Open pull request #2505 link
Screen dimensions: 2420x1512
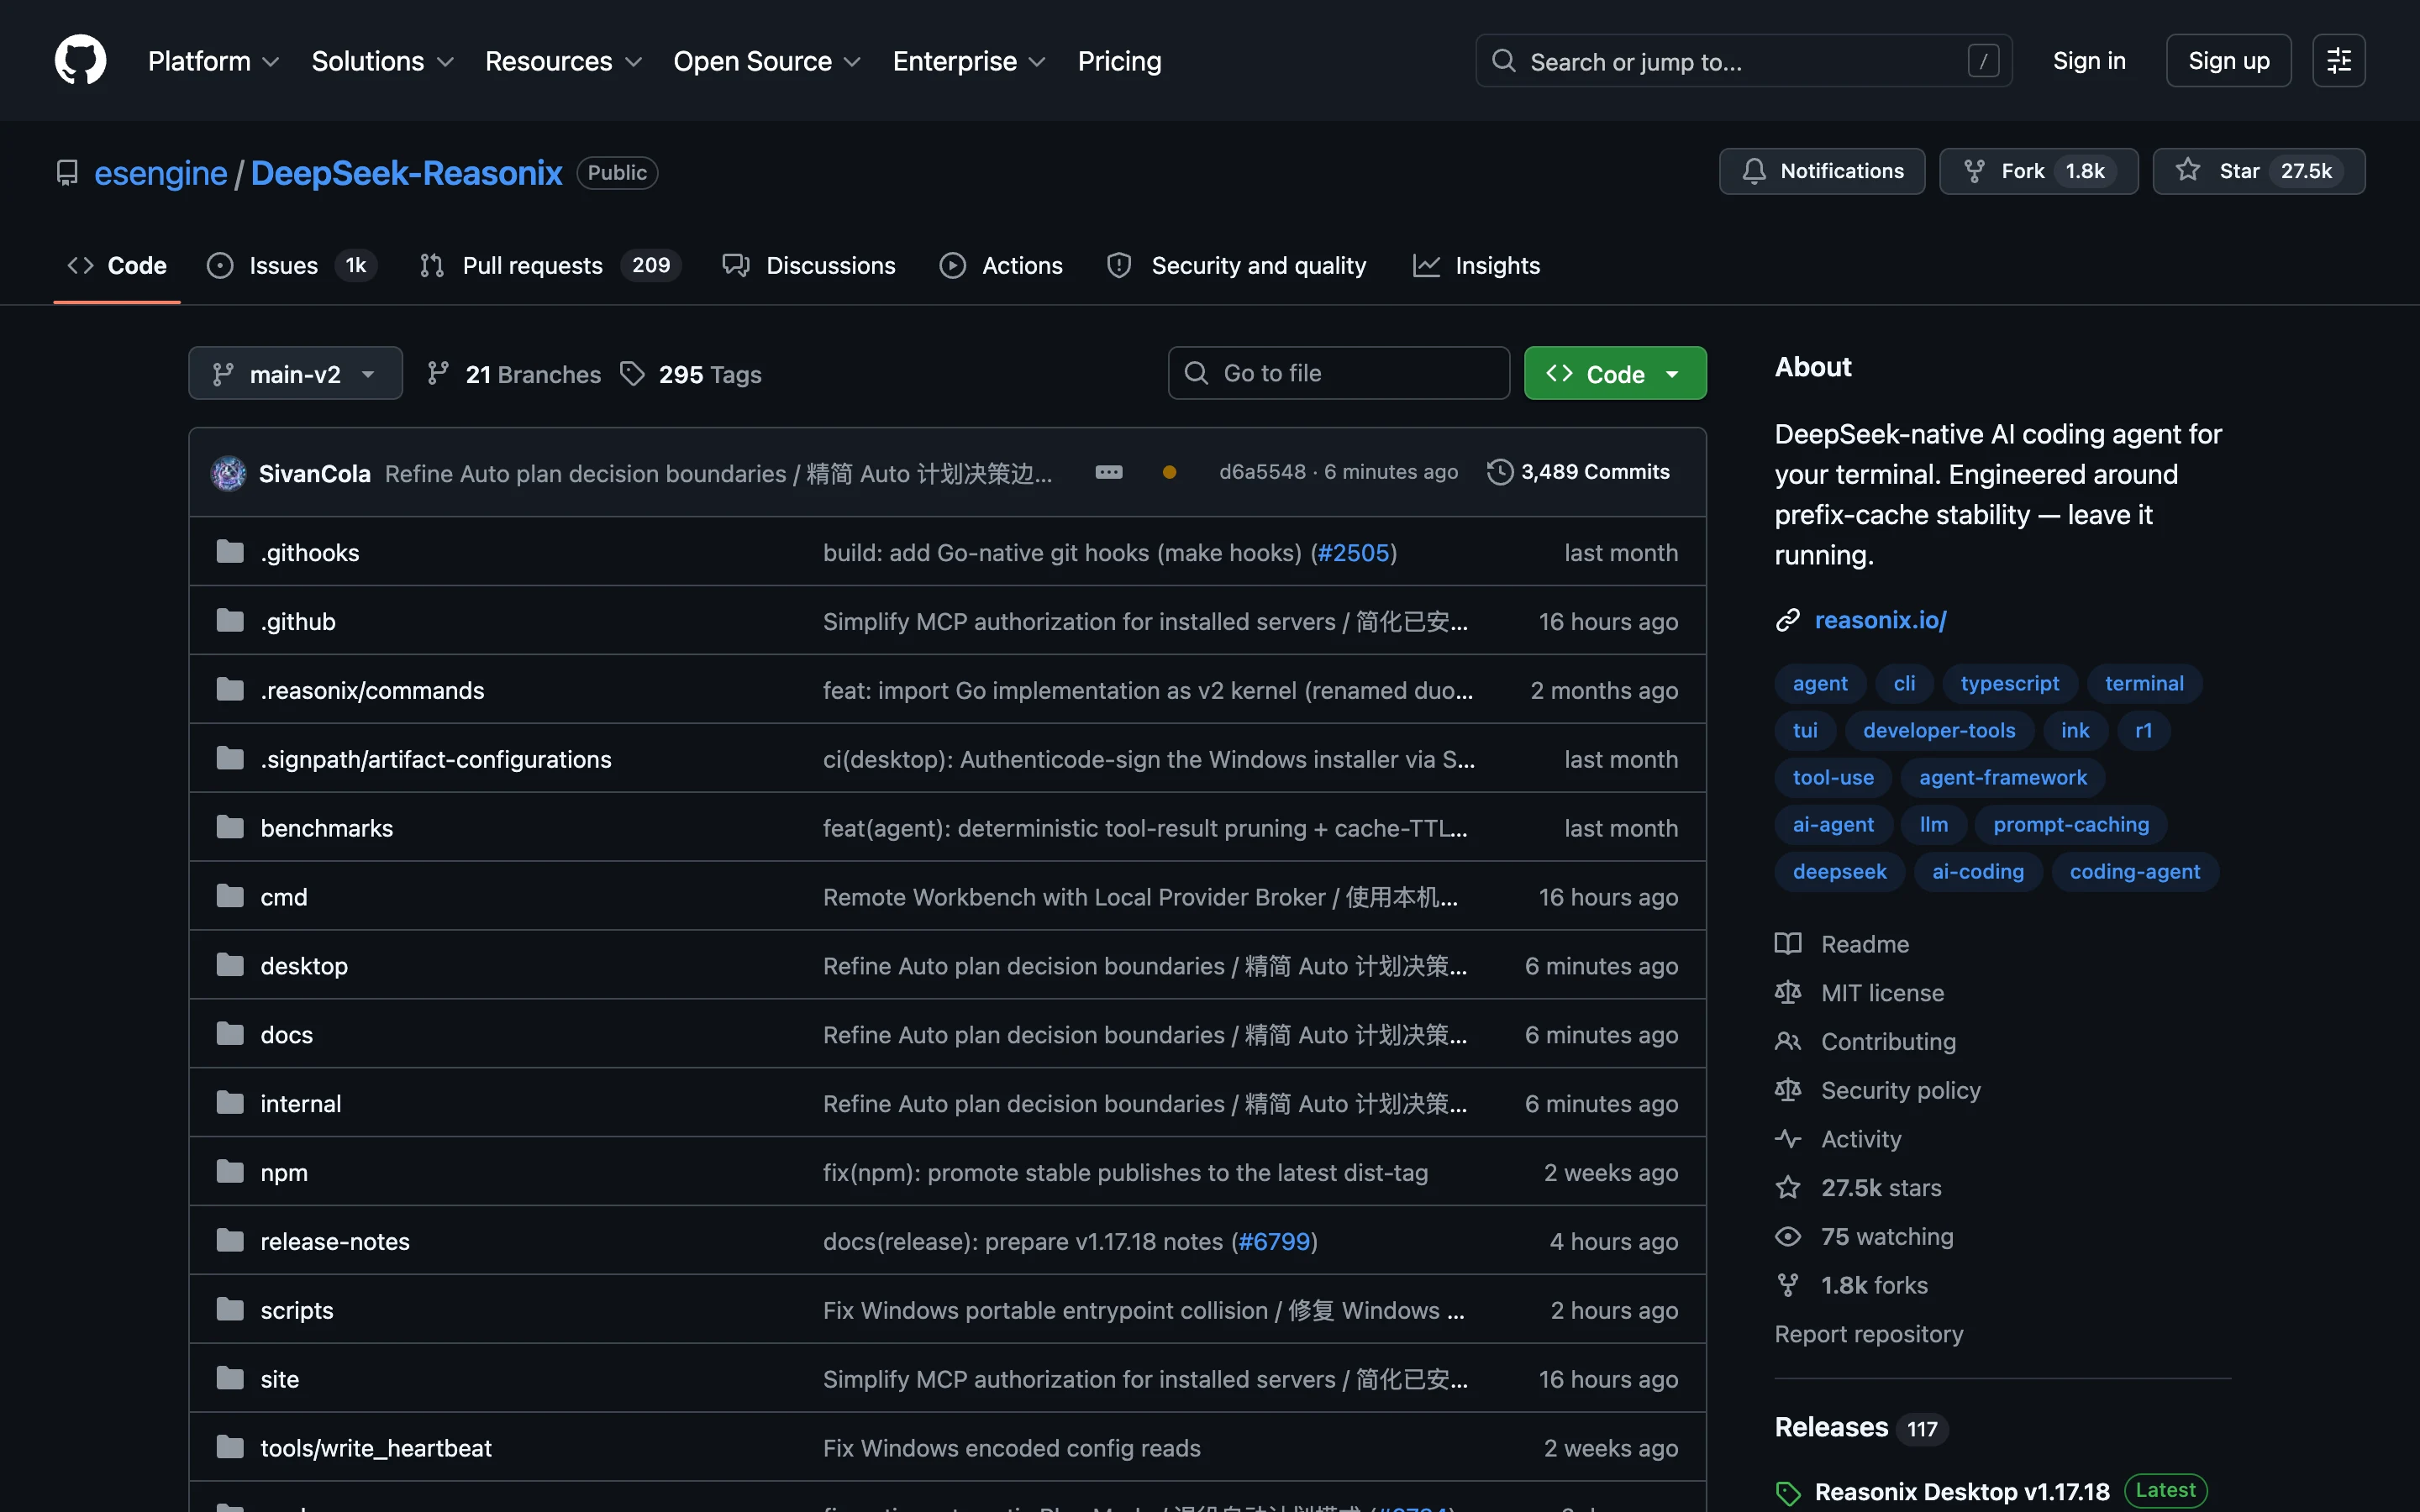click(x=1353, y=552)
